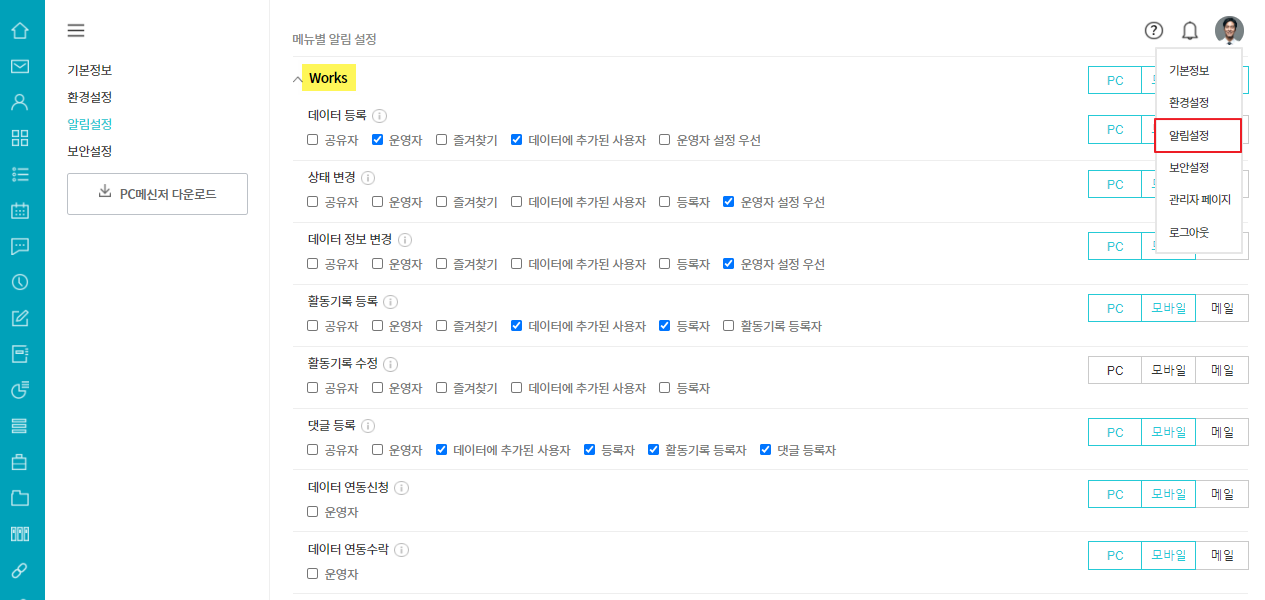The width and height of the screenshot is (1265, 600).
Task: Click the profile avatar dropdown
Action: pyautogui.click(x=1229, y=31)
